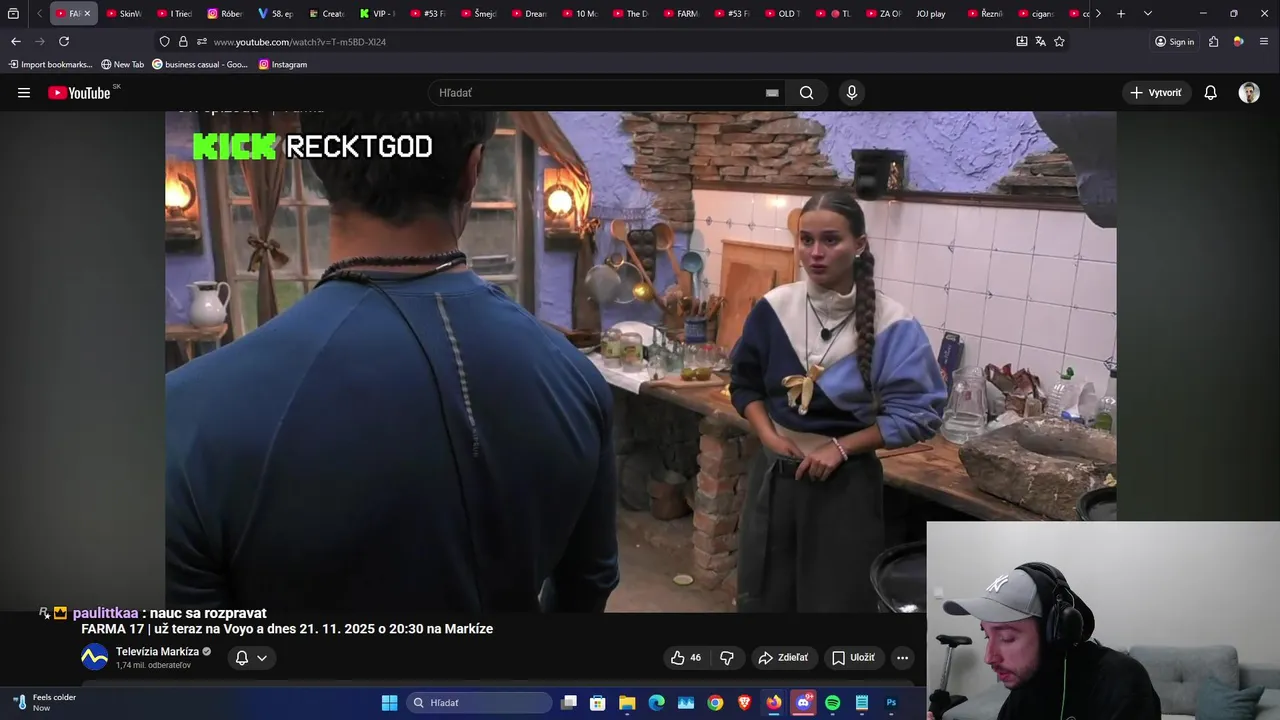Switch to the VIP Kick tab
Viewport: 1280px width, 720px height.
378,14
